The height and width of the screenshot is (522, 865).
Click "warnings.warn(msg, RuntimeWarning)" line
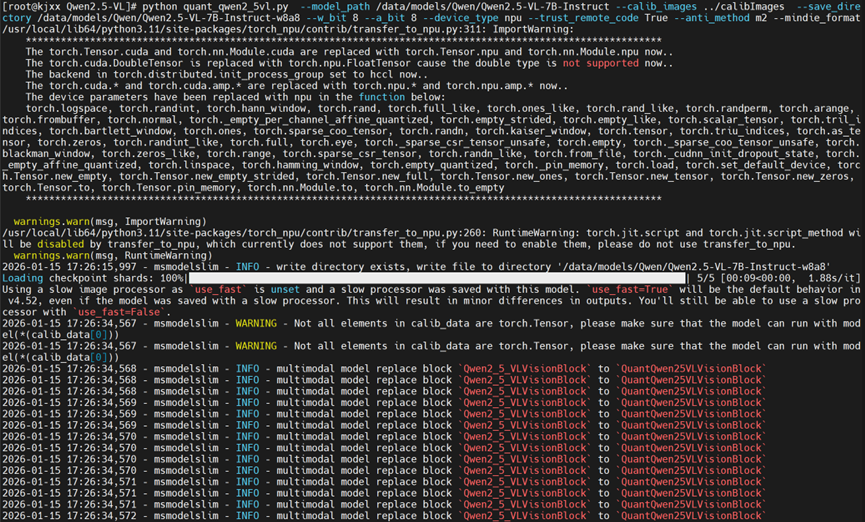tap(113, 255)
